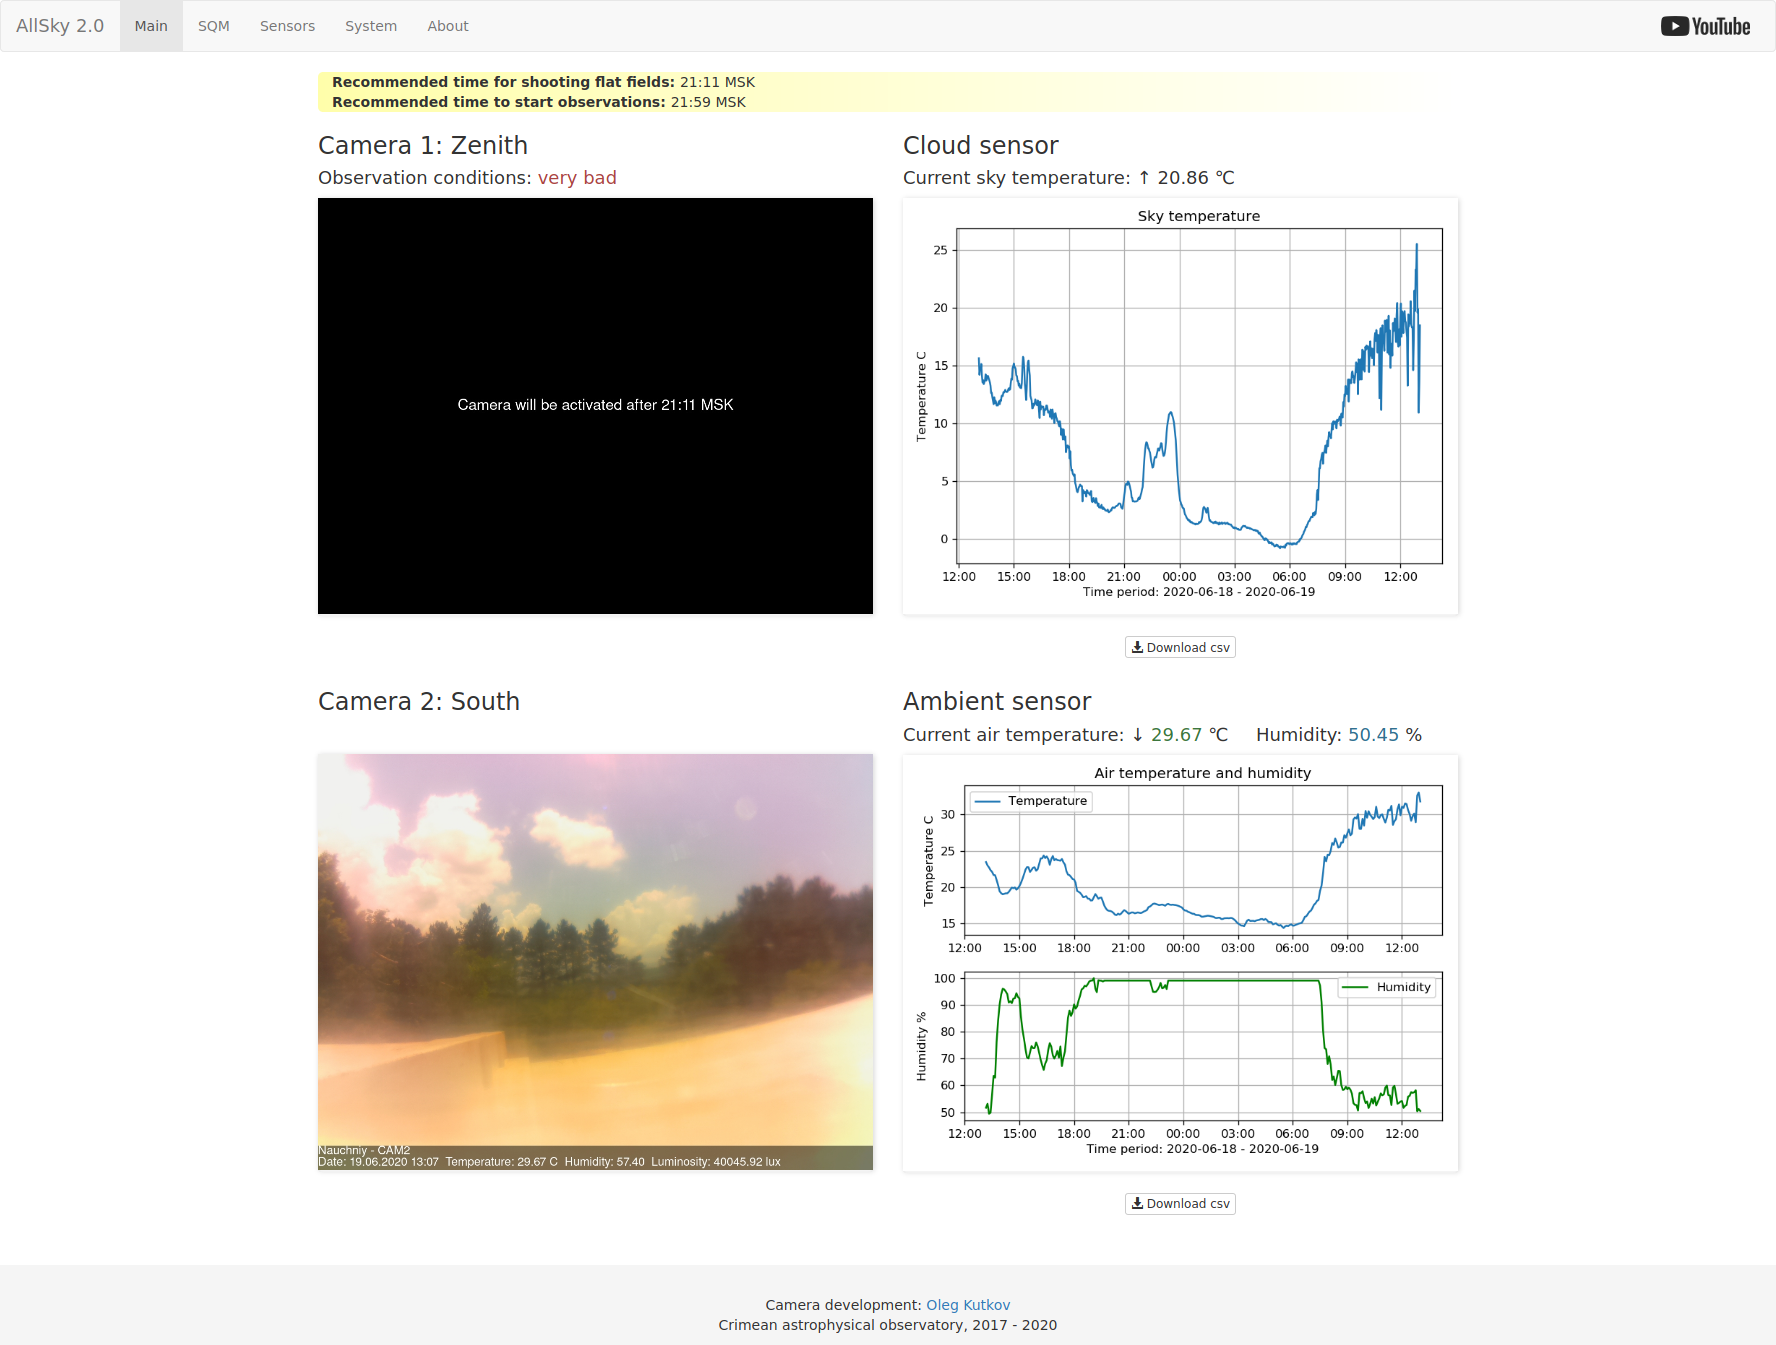Click the 29.67 air temperature value
Image resolution: width=1776 pixels, height=1345 pixels.
pos(1176,735)
